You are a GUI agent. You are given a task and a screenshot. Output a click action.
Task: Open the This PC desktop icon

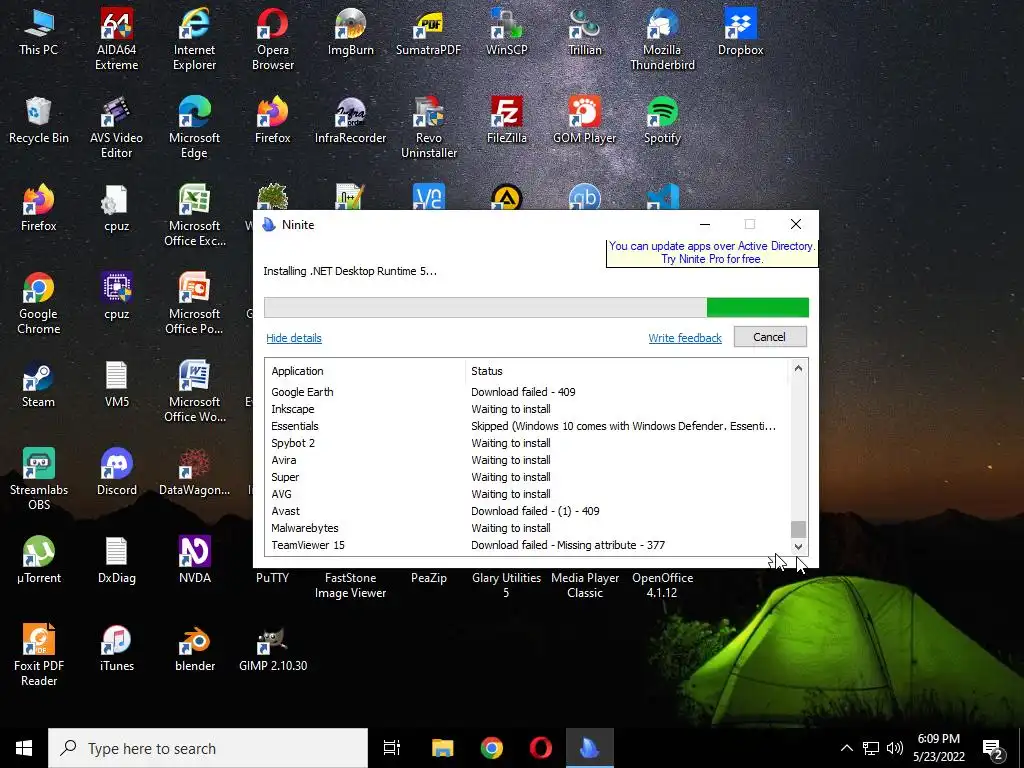pos(39,33)
